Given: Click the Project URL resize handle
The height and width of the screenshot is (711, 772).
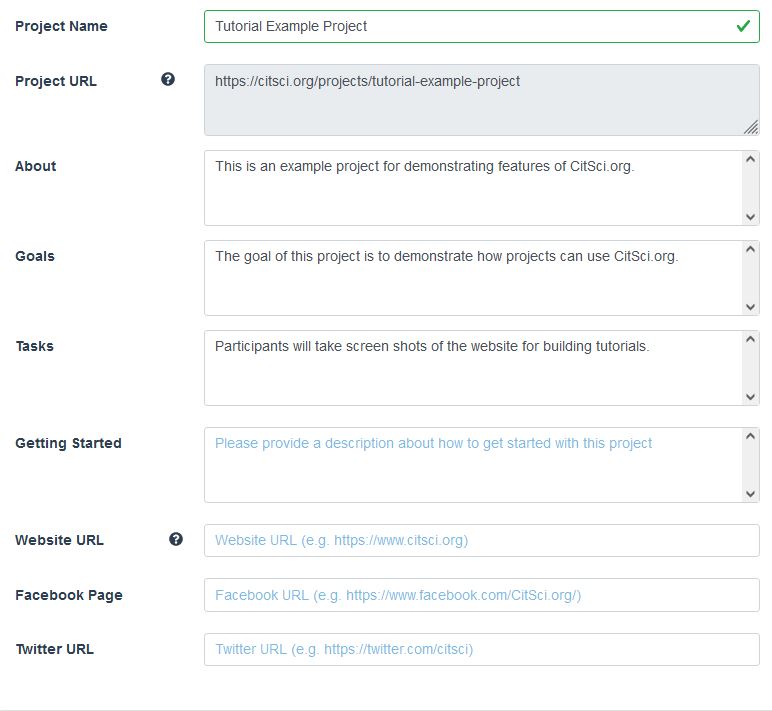Looking at the screenshot, I should pyautogui.click(x=750, y=127).
